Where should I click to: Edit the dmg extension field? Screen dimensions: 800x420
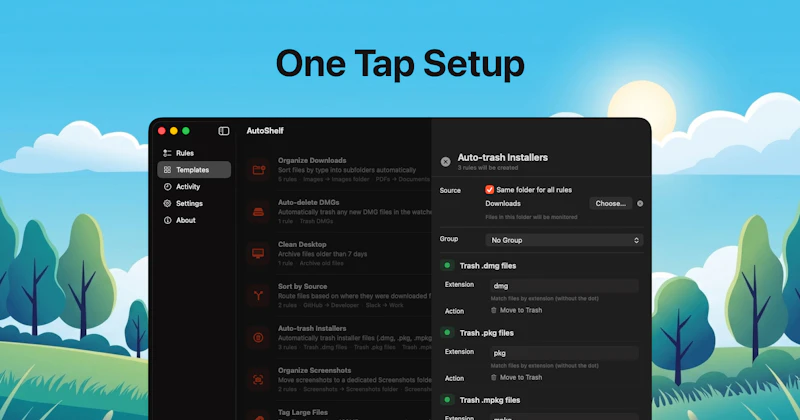(564, 286)
